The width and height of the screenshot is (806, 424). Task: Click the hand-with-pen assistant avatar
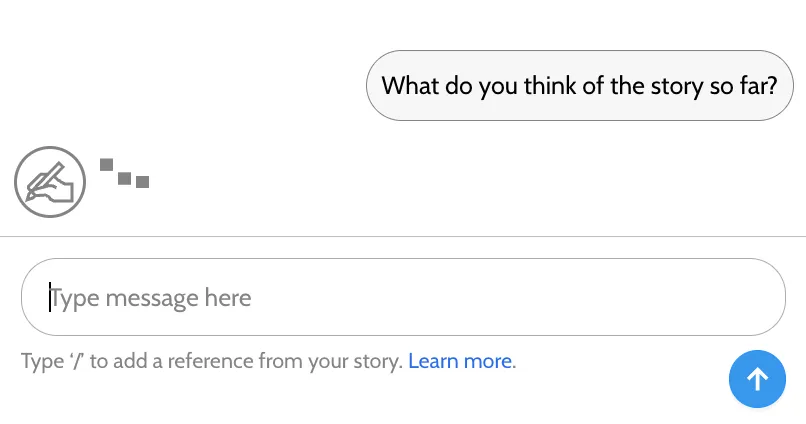50,182
